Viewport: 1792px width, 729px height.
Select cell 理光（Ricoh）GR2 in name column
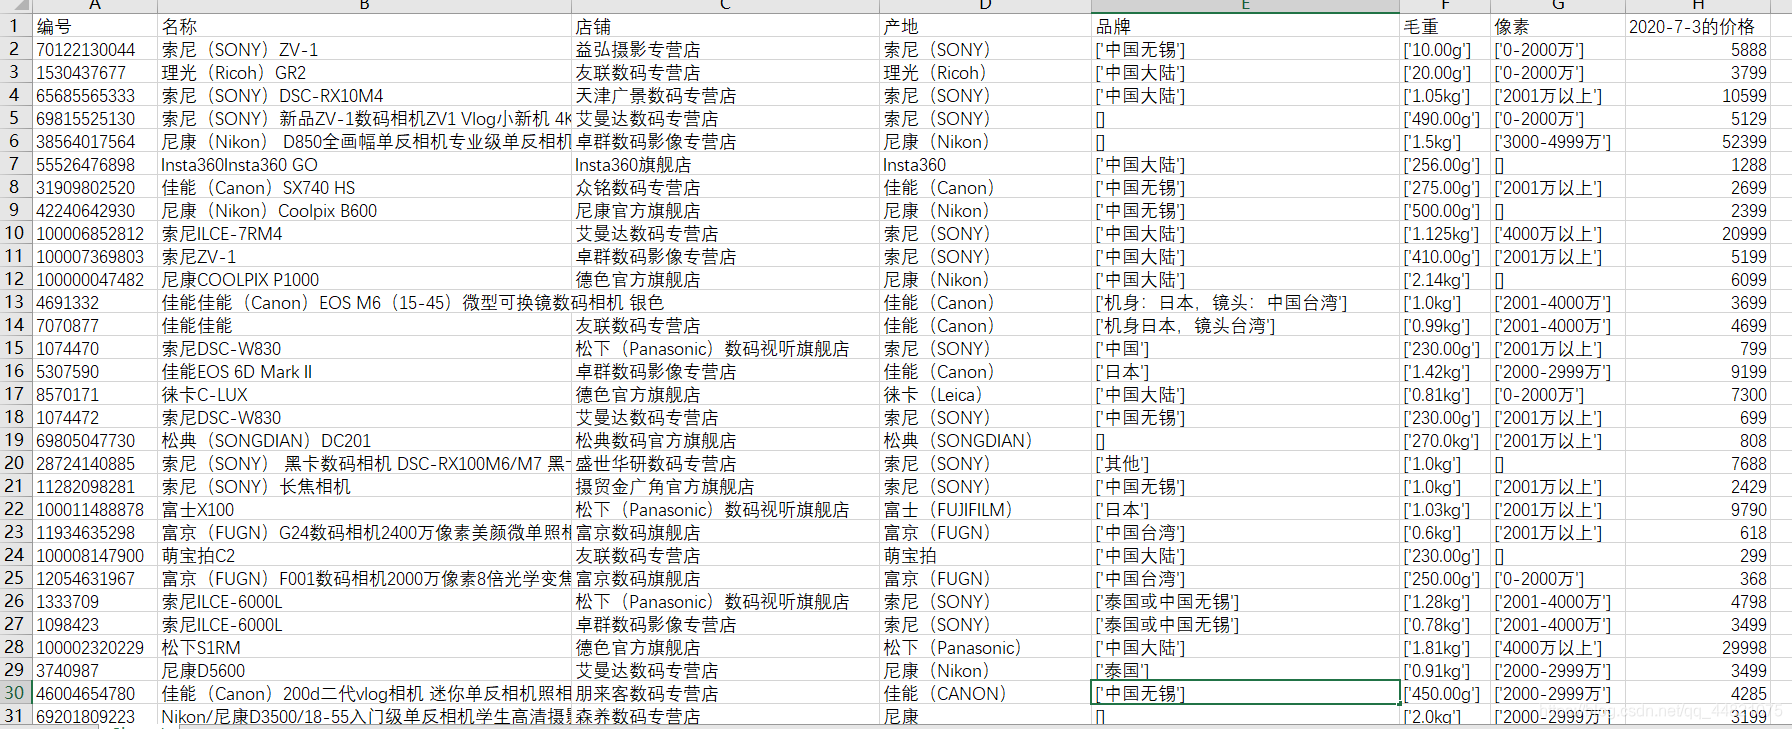[364, 72]
